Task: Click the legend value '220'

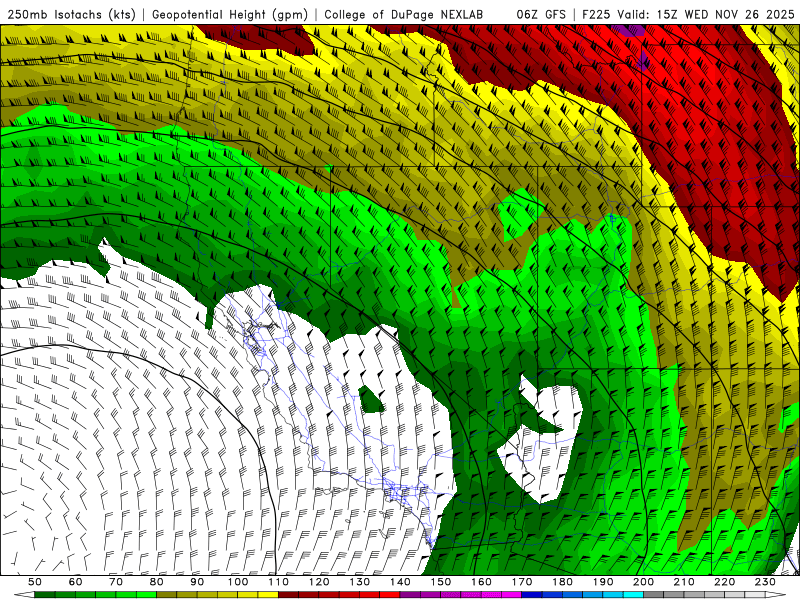Action: pos(724,582)
